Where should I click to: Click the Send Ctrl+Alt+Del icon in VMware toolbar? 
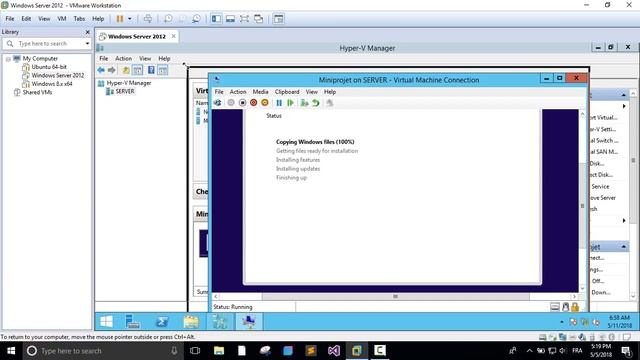pos(148,19)
